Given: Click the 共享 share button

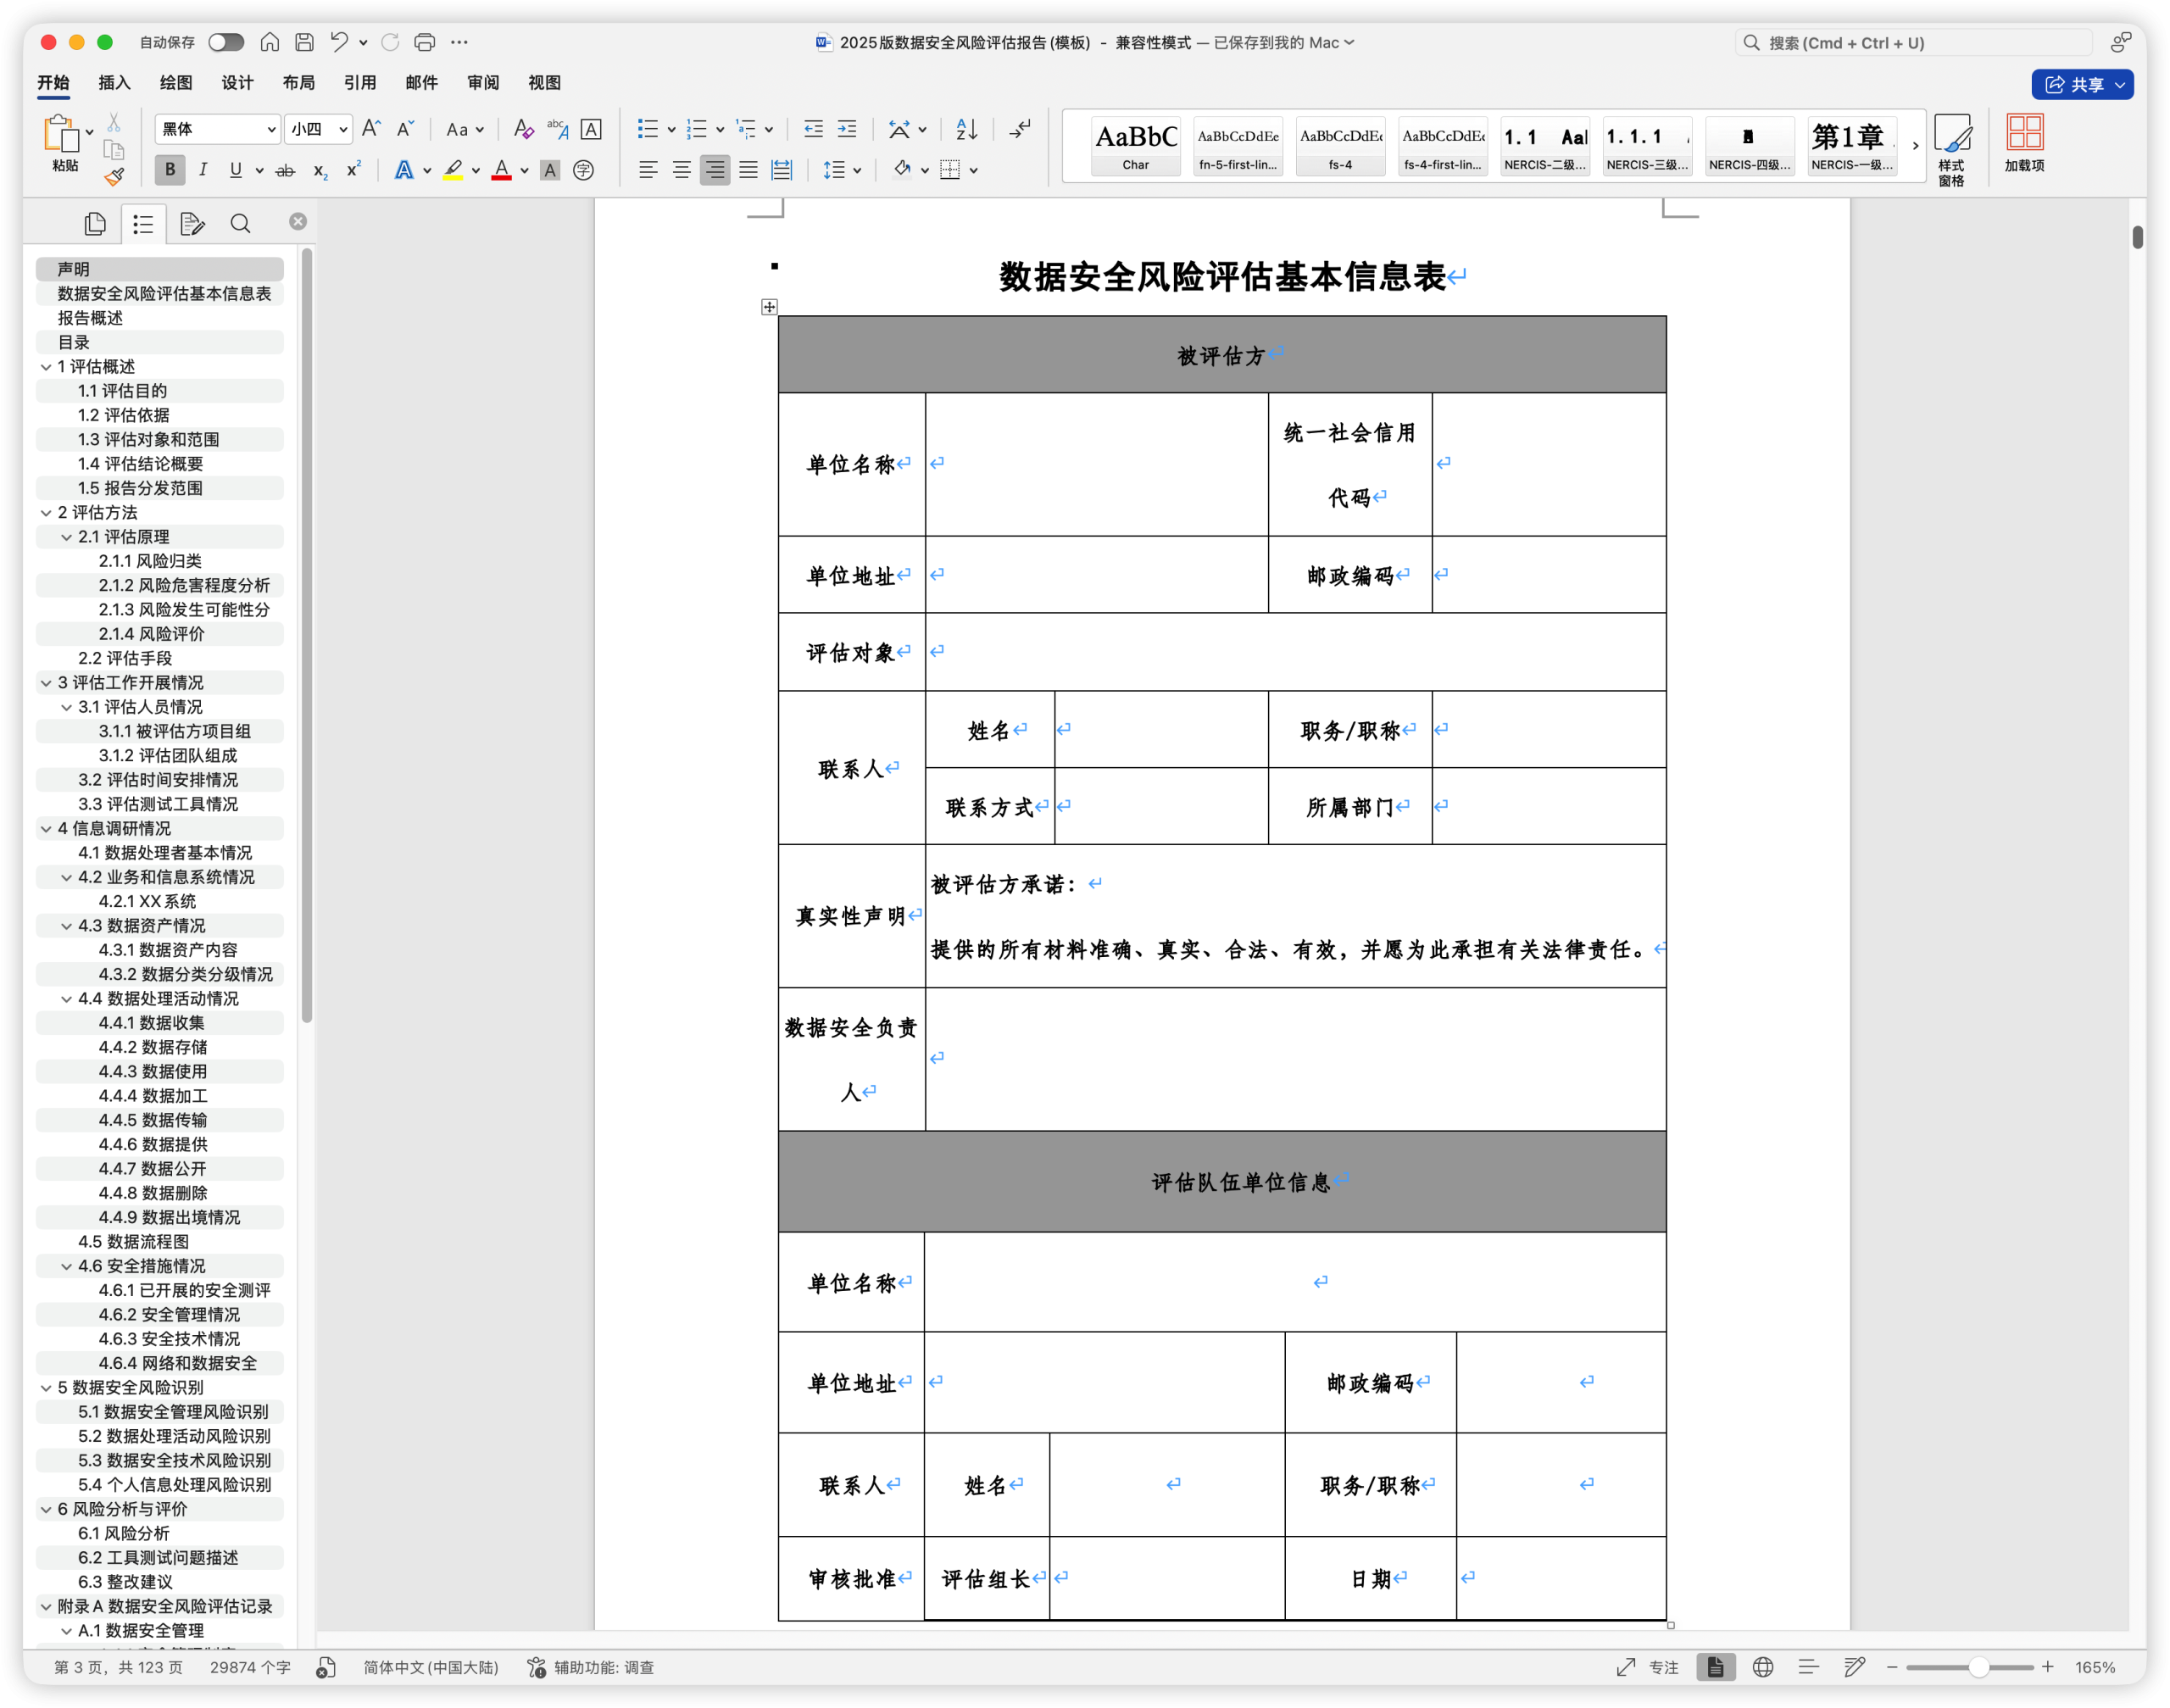Looking at the screenshot, I should (2082, 85).
